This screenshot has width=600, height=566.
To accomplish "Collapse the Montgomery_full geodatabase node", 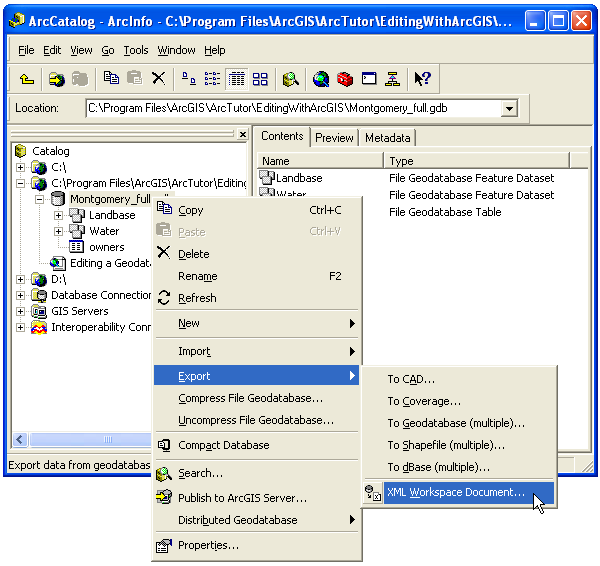I will tap(39, 199).
